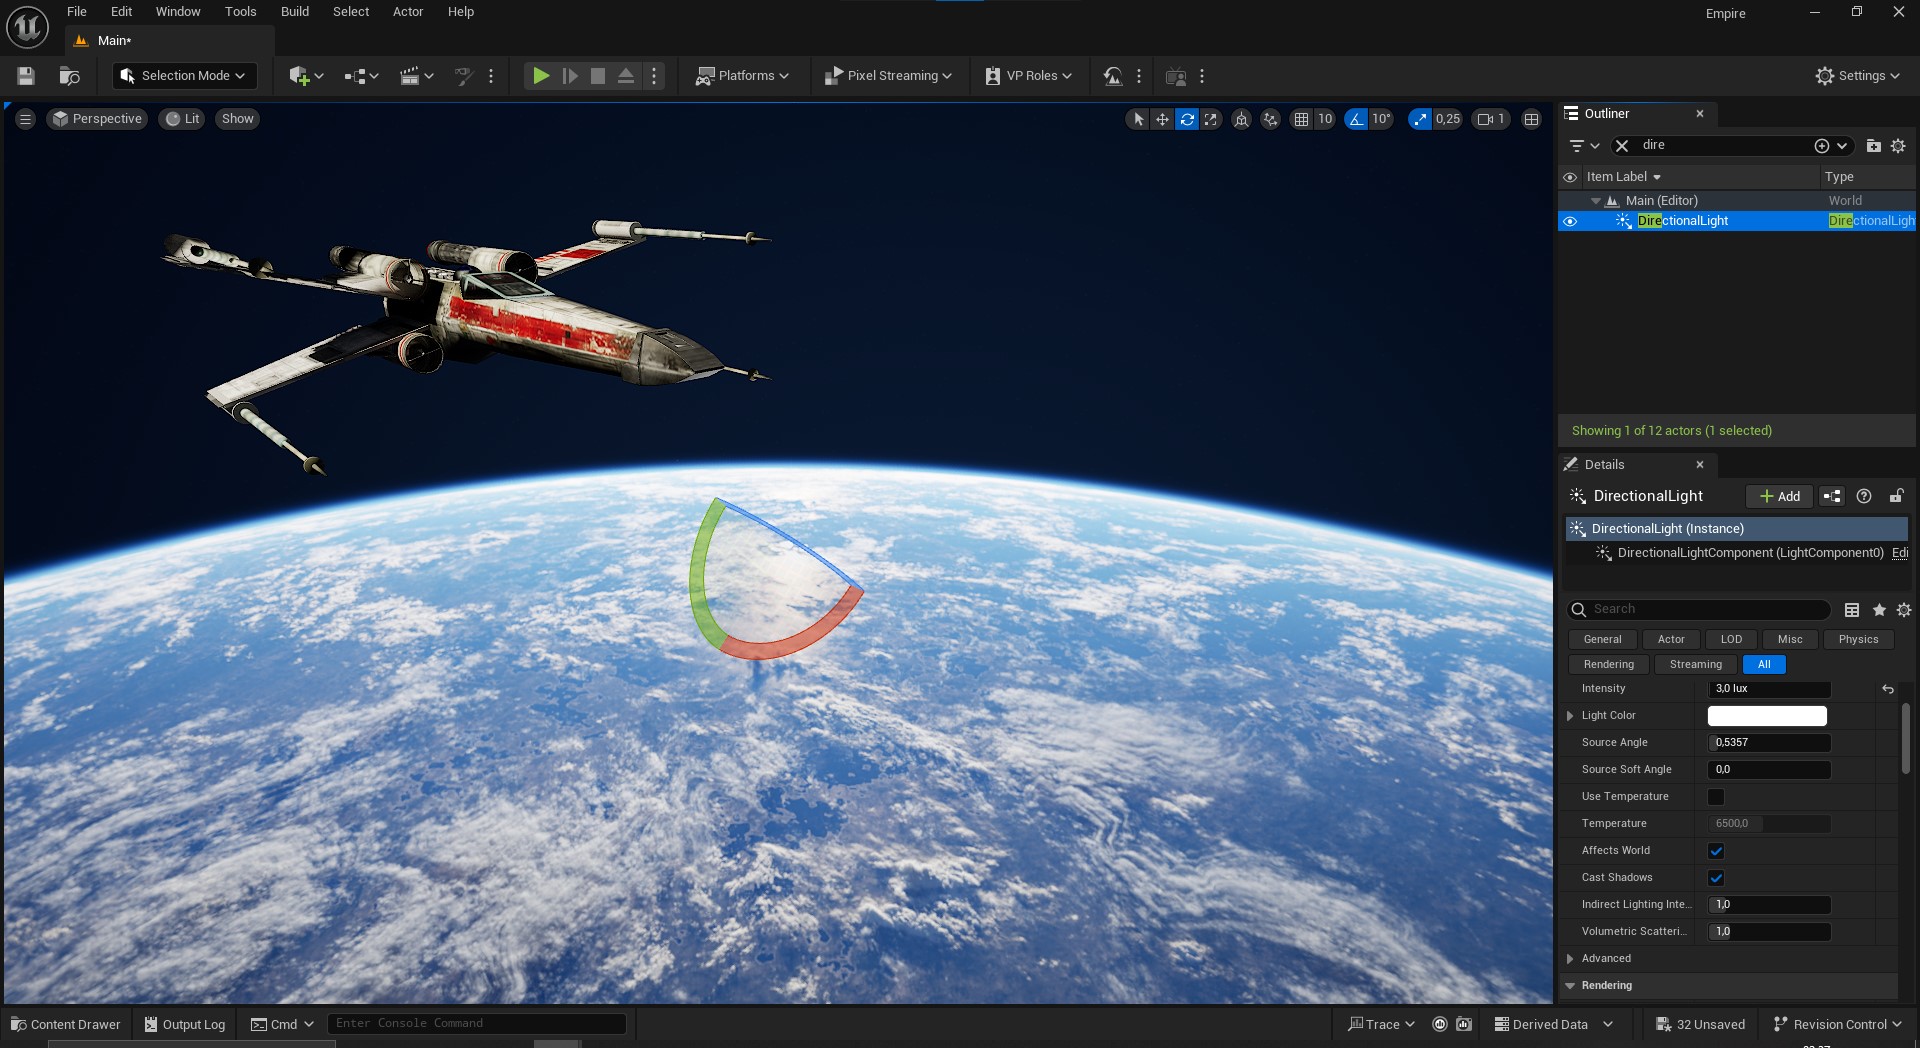Screen dimensions: 1920x1048
Task: Open the Blueprints dropdown icon in the toolbar
Action: click(x=361, y=76)
